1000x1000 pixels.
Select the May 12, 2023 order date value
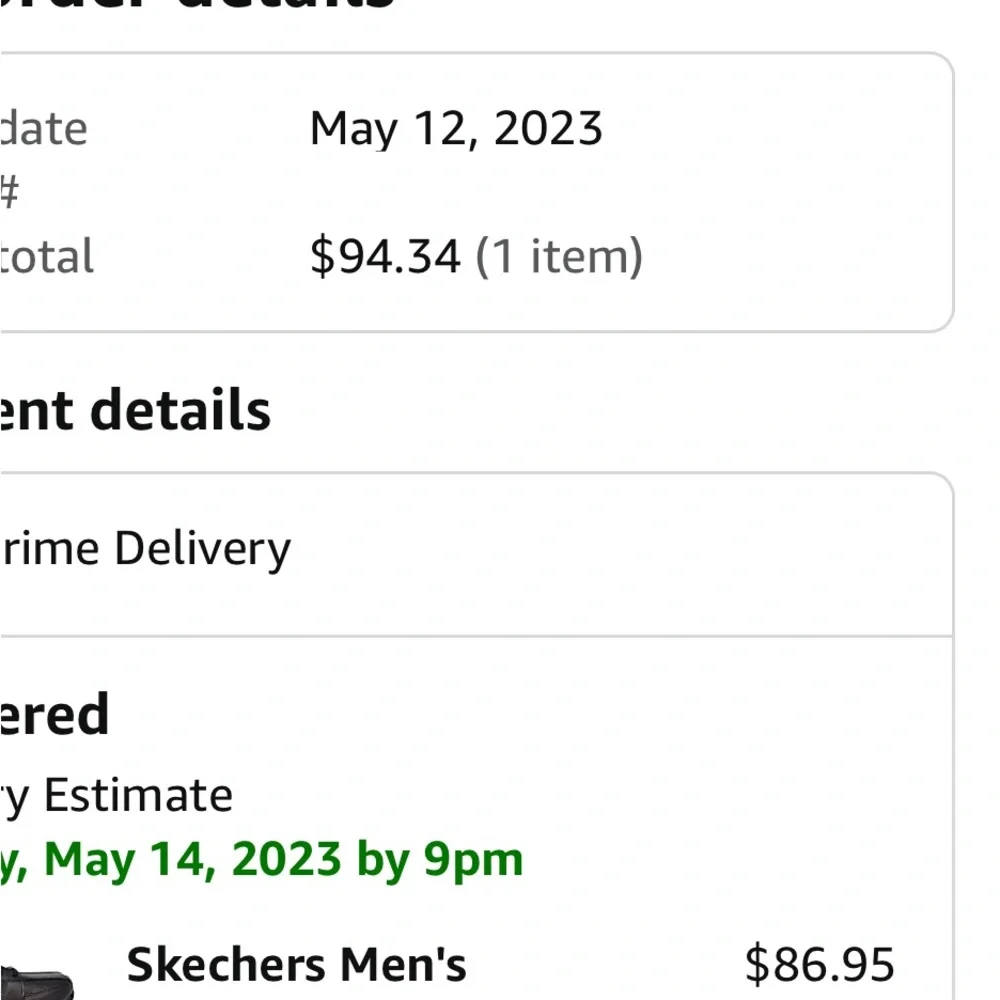(x=455, y=129)
